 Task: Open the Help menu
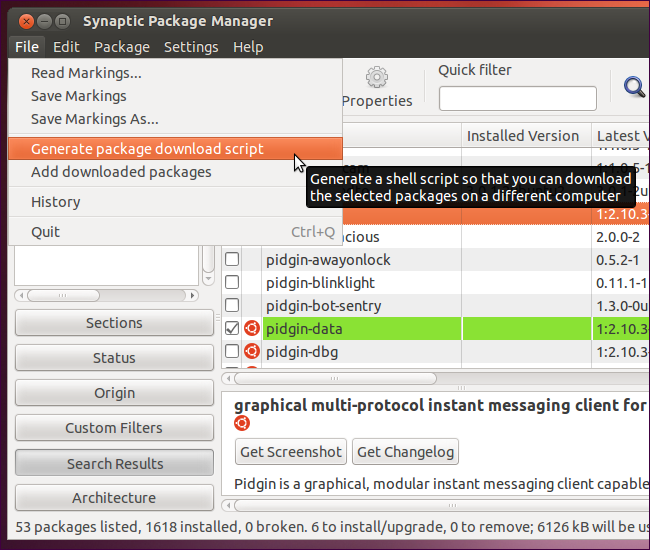coord(248,47)
